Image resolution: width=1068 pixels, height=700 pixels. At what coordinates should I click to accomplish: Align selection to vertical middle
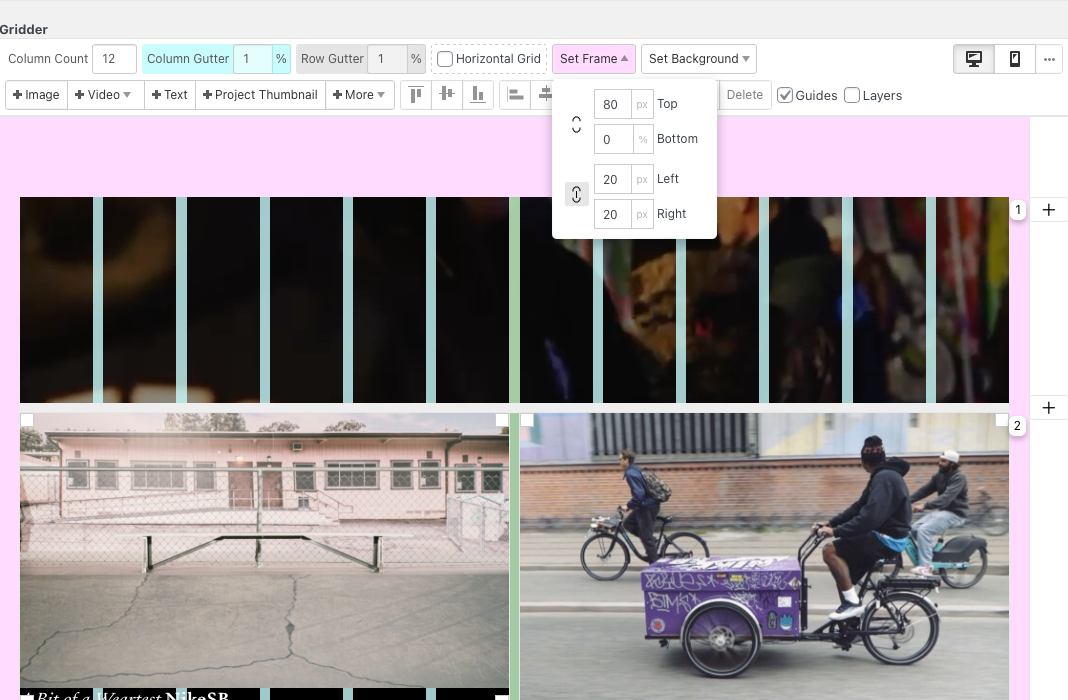pos(447,95)
